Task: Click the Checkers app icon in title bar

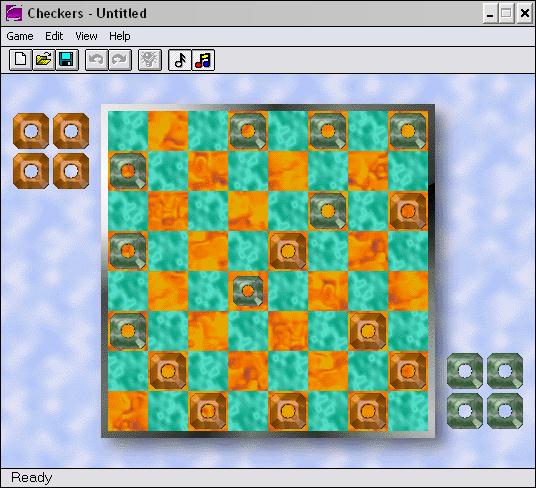Action: click(14, 13)
